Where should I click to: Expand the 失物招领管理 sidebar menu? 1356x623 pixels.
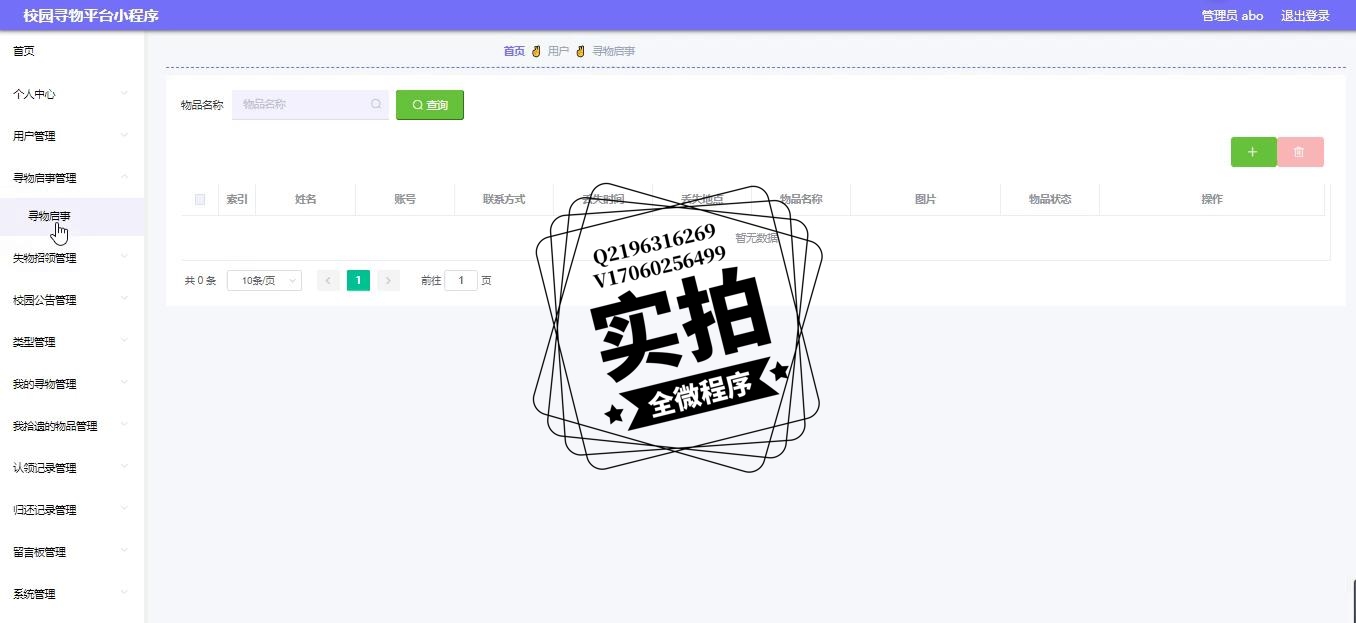pos(72,258)
